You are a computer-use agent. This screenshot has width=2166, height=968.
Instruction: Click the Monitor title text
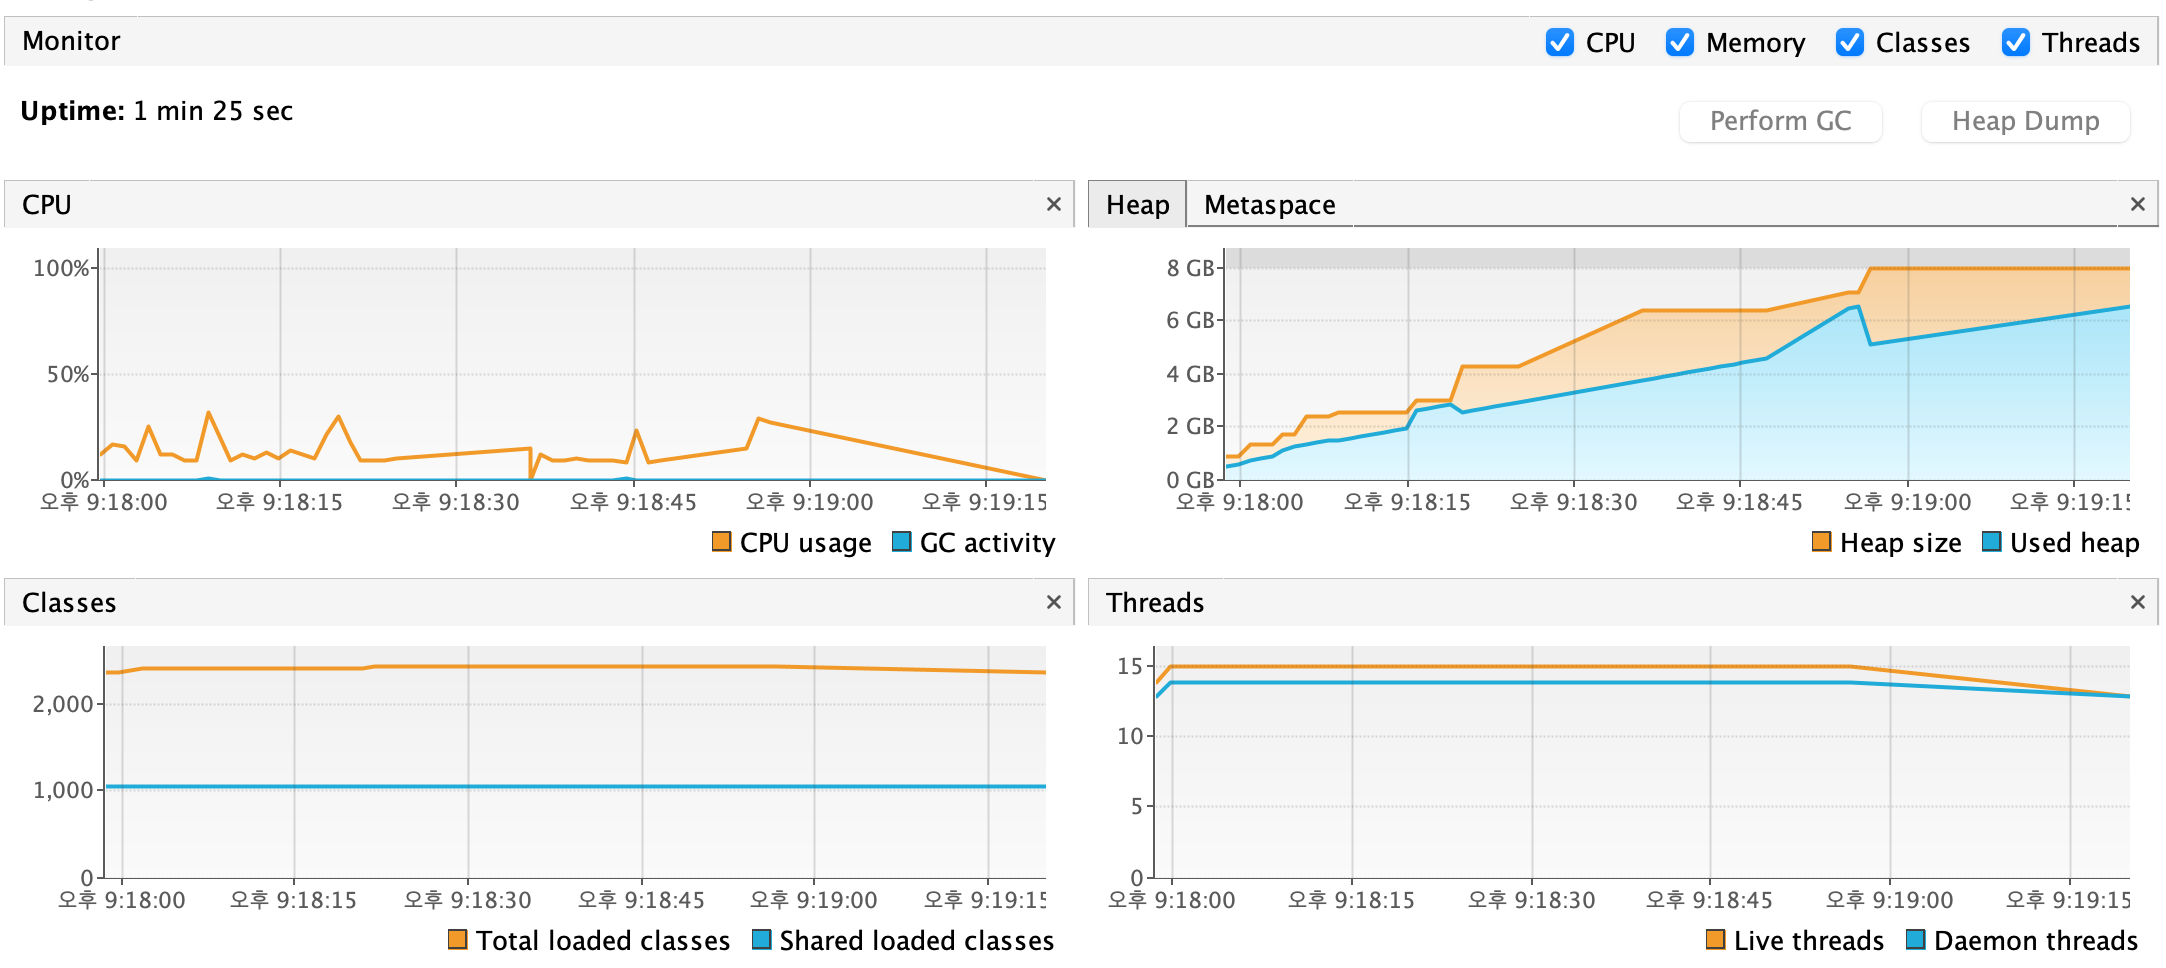click(71, 41)
